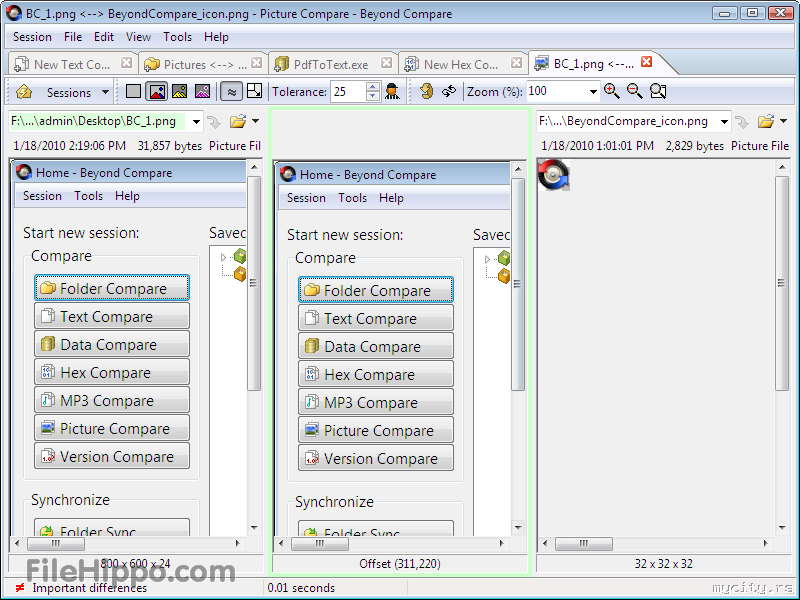Image resolution: width=800 pixels, height=600 pixels.
Task: Click the Tolerance value field
Action: (348, 92)
